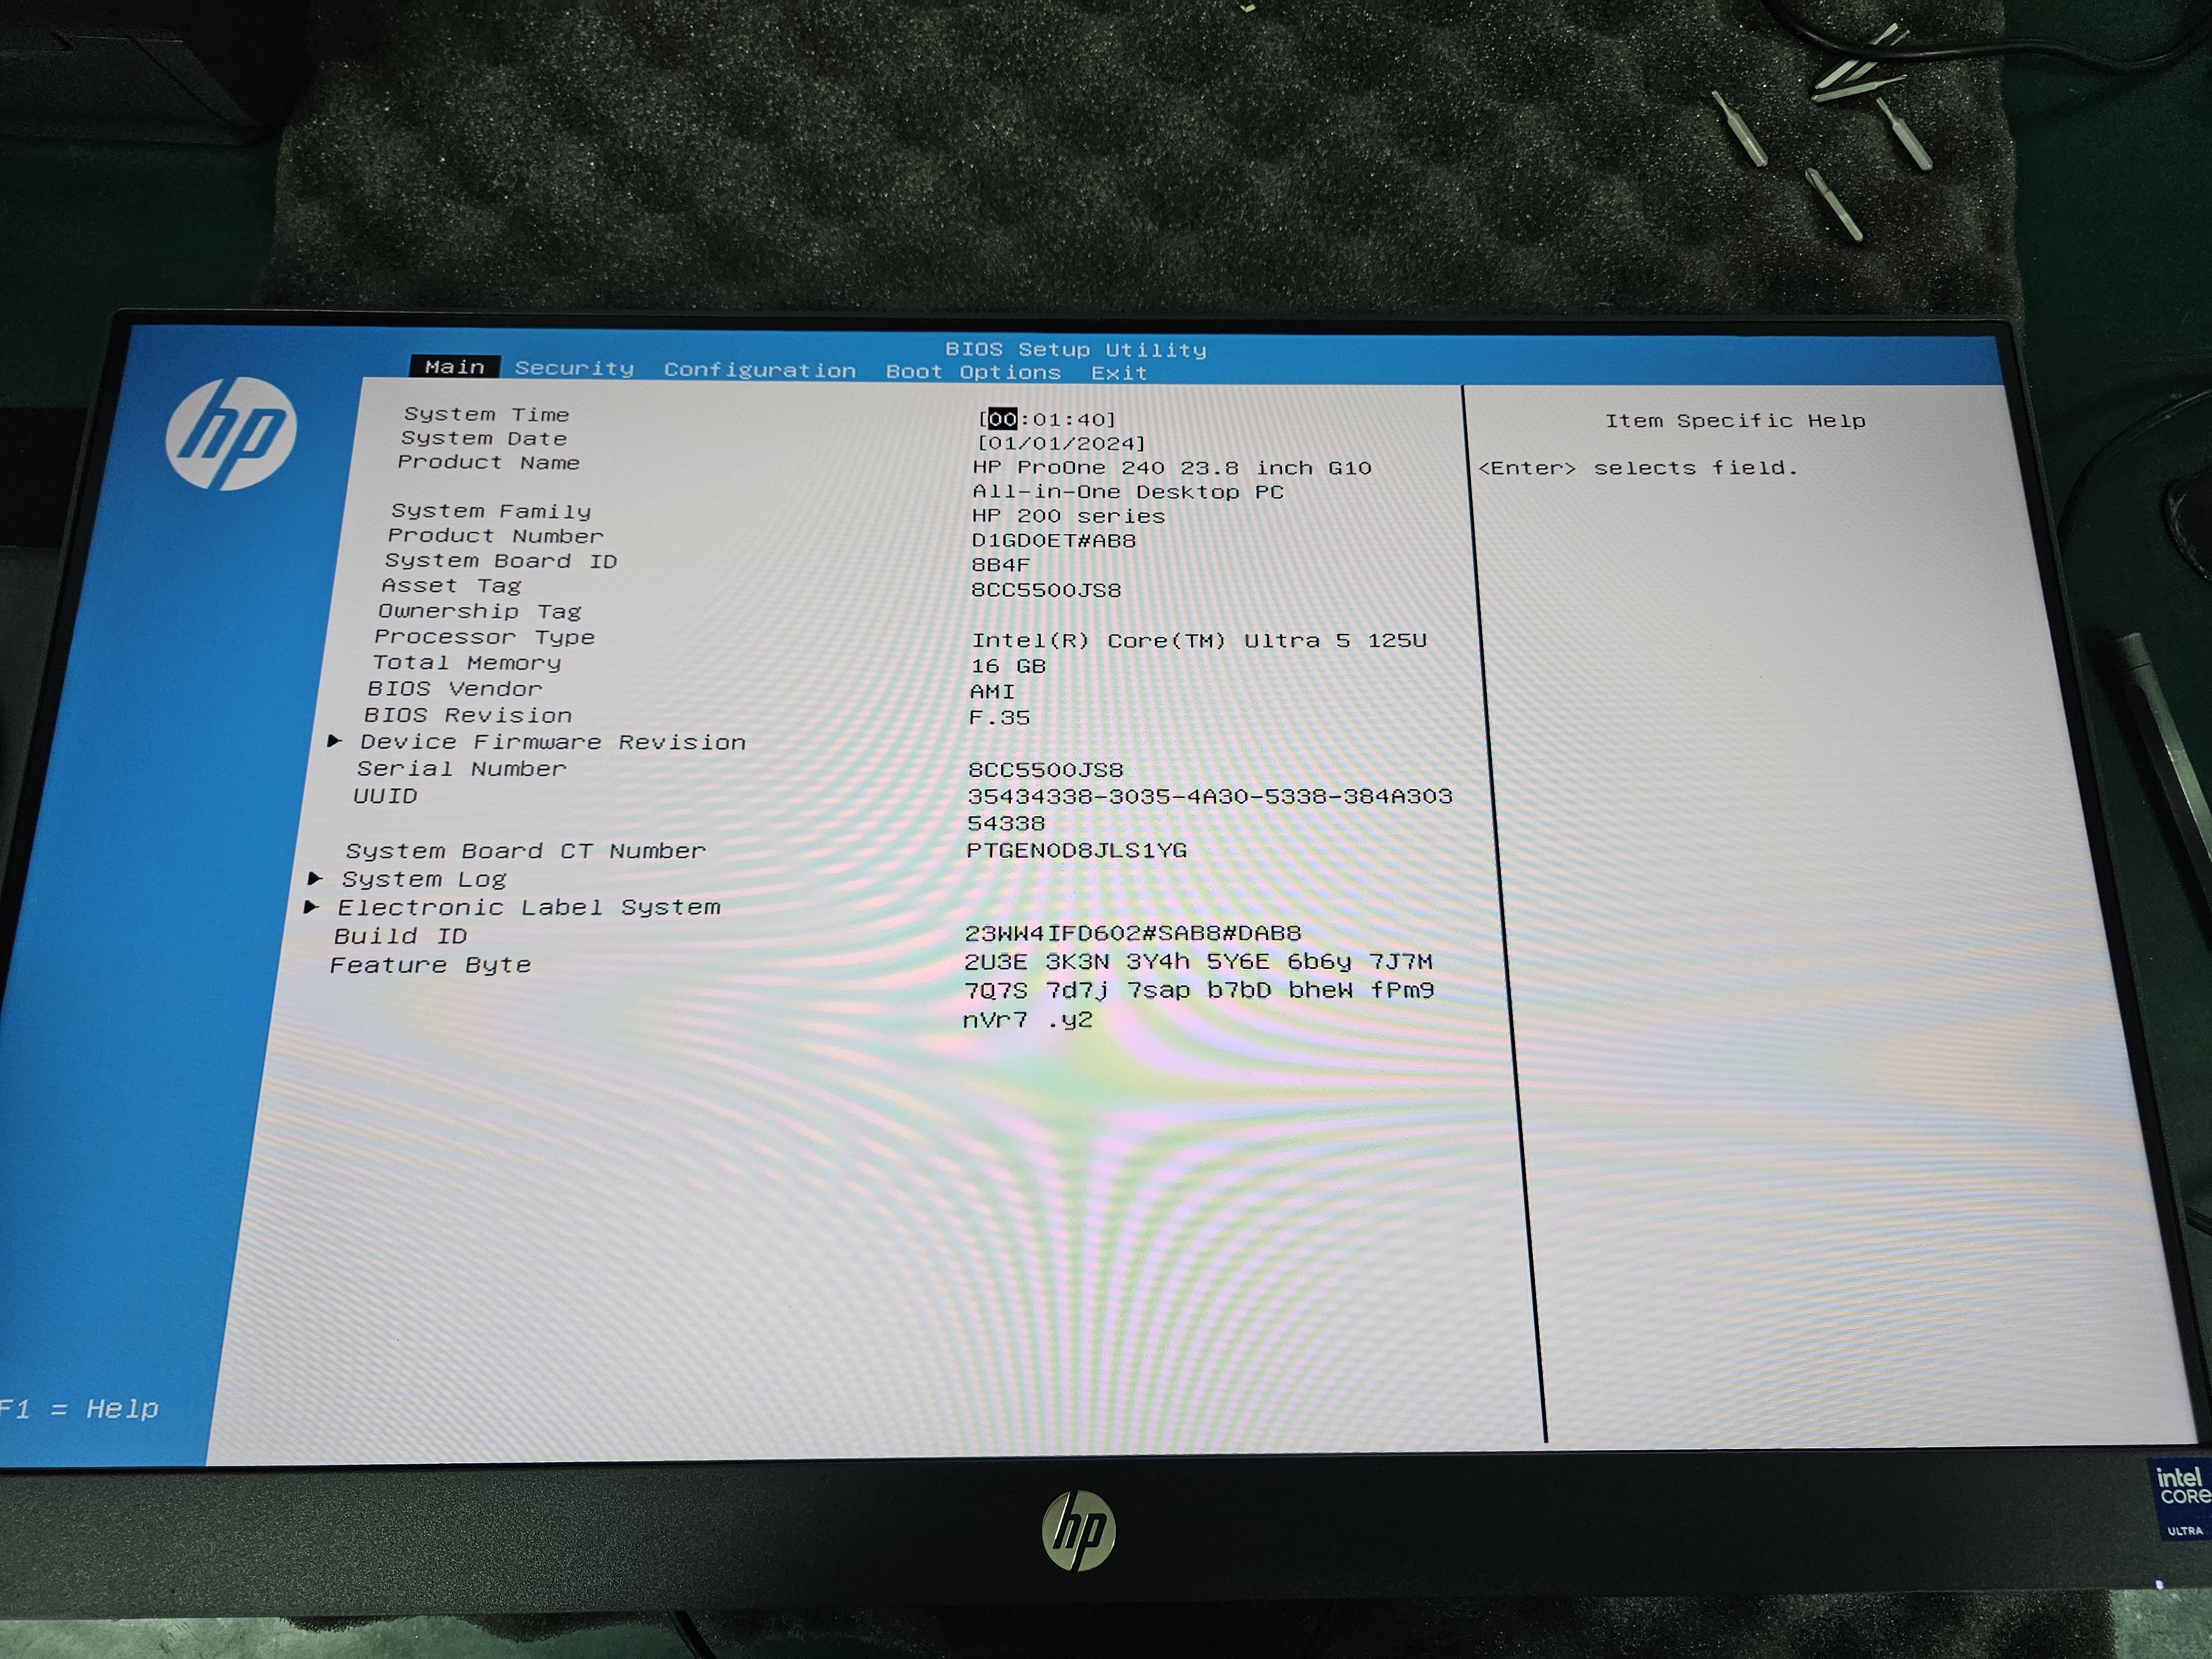This screenshot has height=1659, width=2212.
Task: Click the System Date value field
Action: [1061, 443]
